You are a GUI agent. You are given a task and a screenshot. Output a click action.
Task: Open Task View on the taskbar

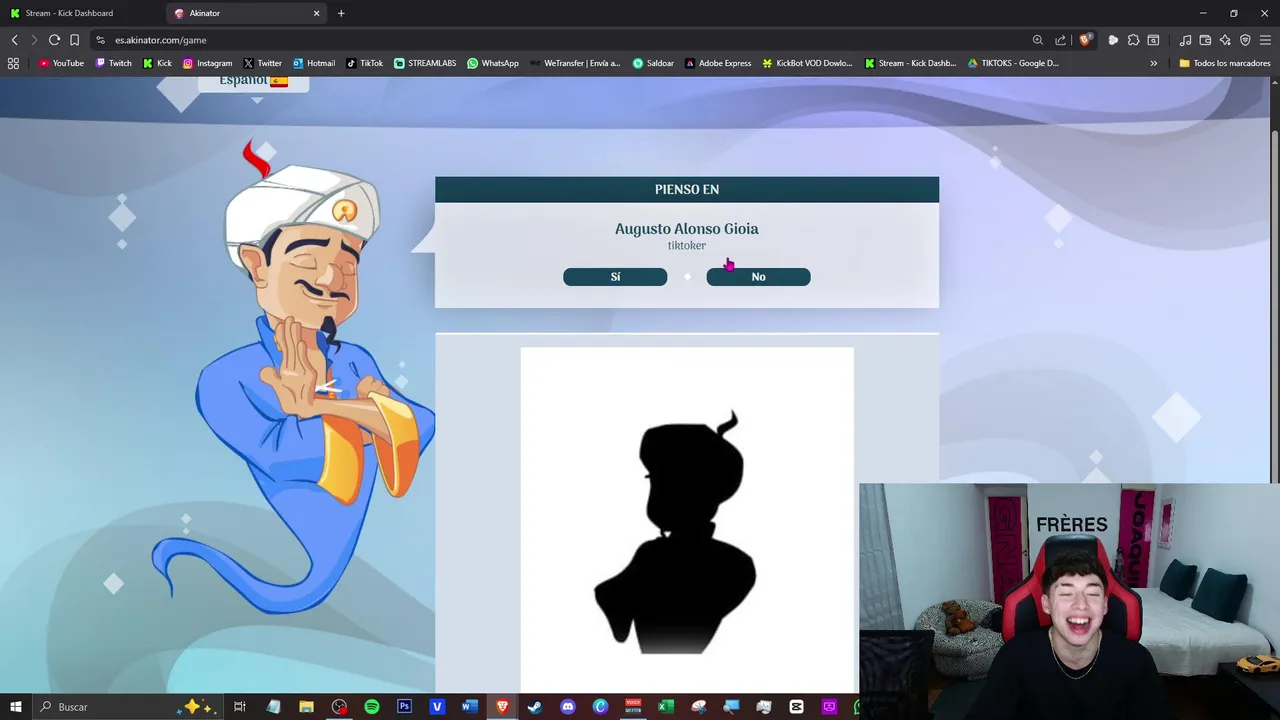click(x=240, y=707)
